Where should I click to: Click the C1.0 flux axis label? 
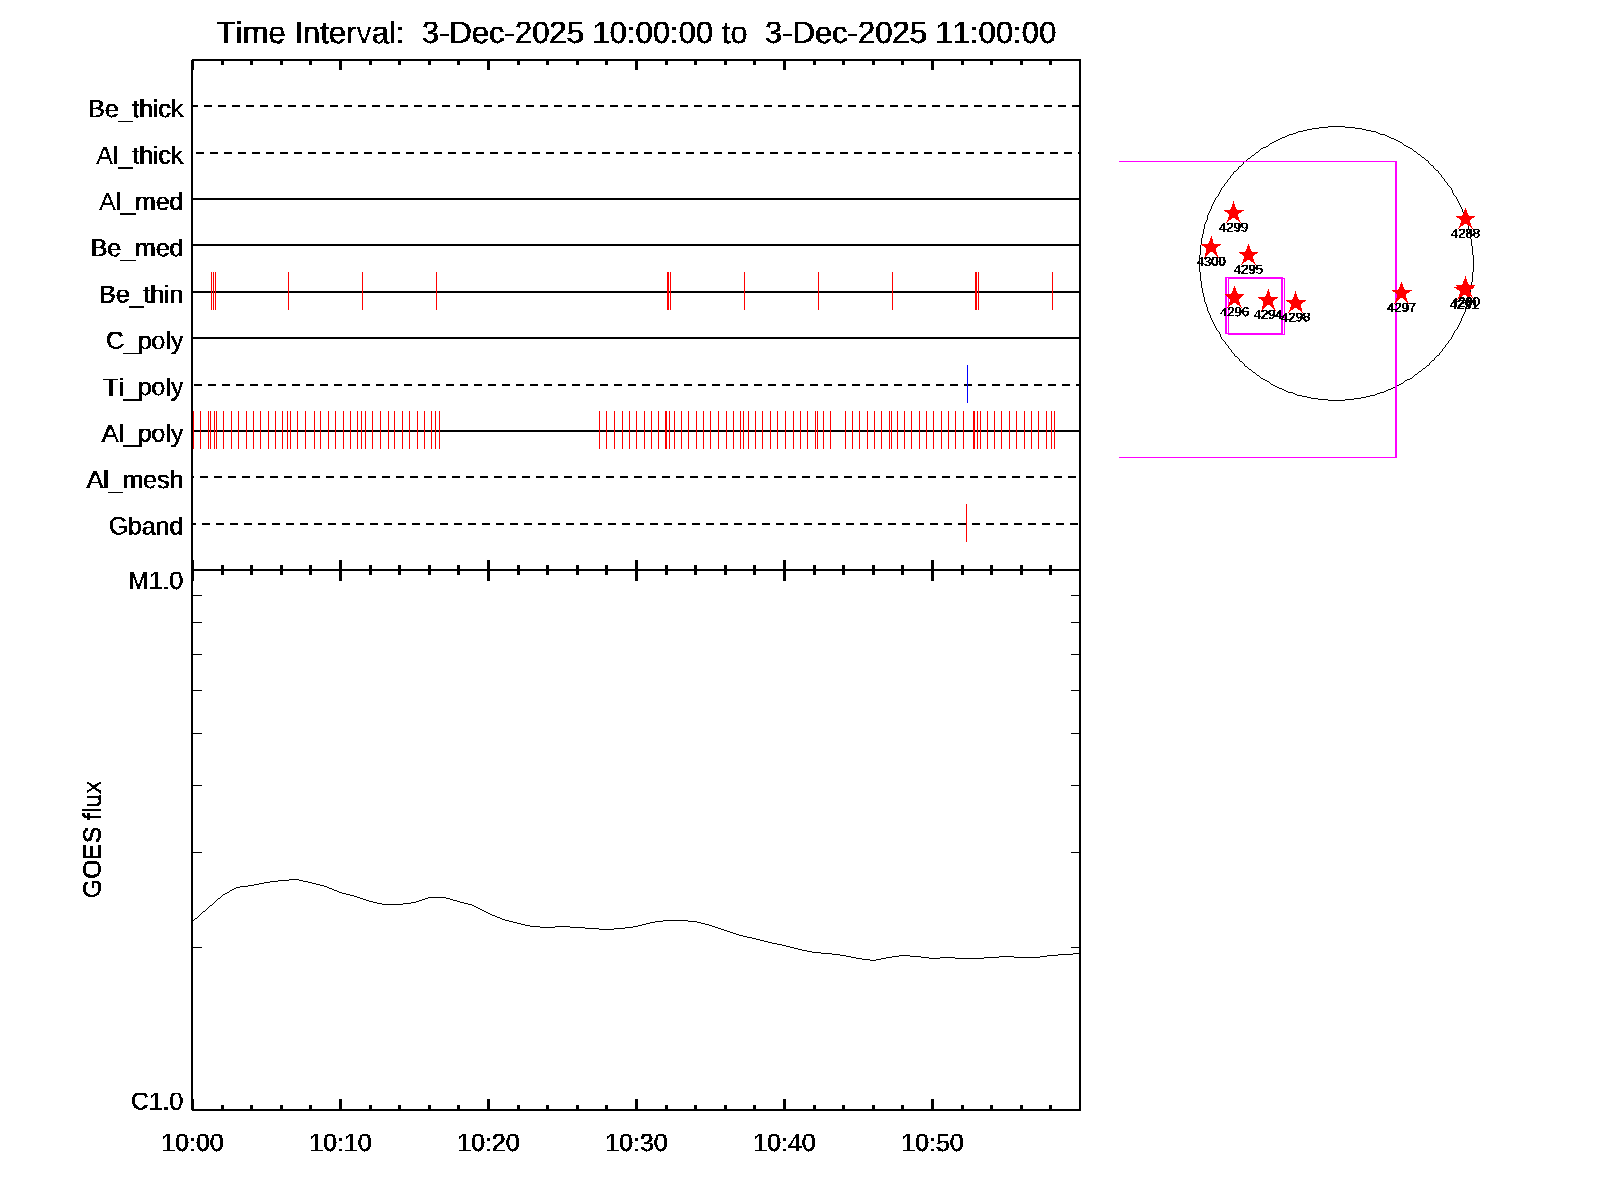157,1102
